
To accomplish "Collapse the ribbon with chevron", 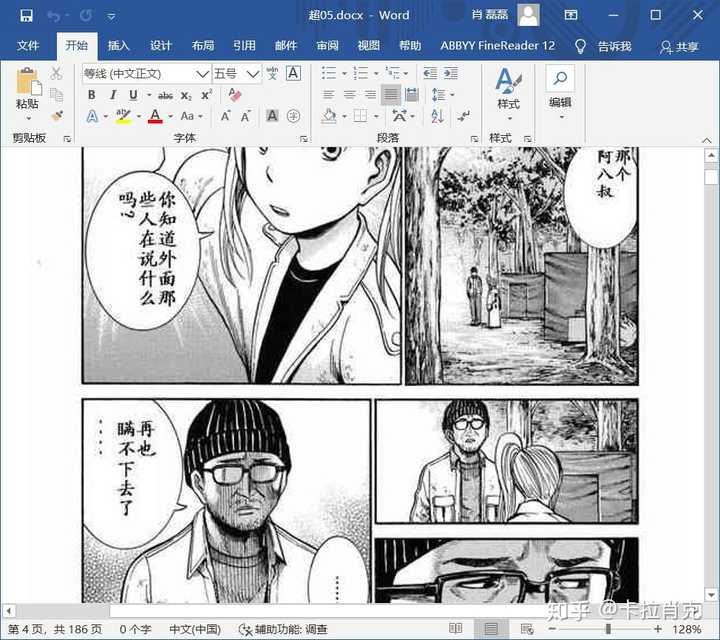I will coord(707,140).
